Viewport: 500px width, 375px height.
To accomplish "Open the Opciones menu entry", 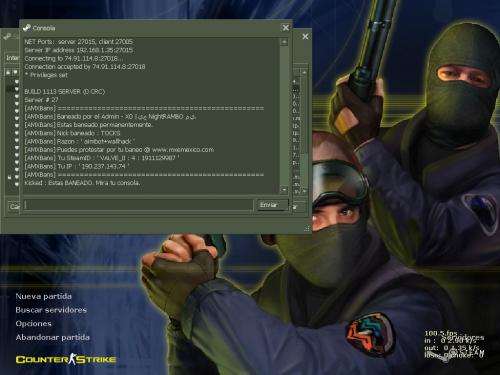I will point(34,324).
